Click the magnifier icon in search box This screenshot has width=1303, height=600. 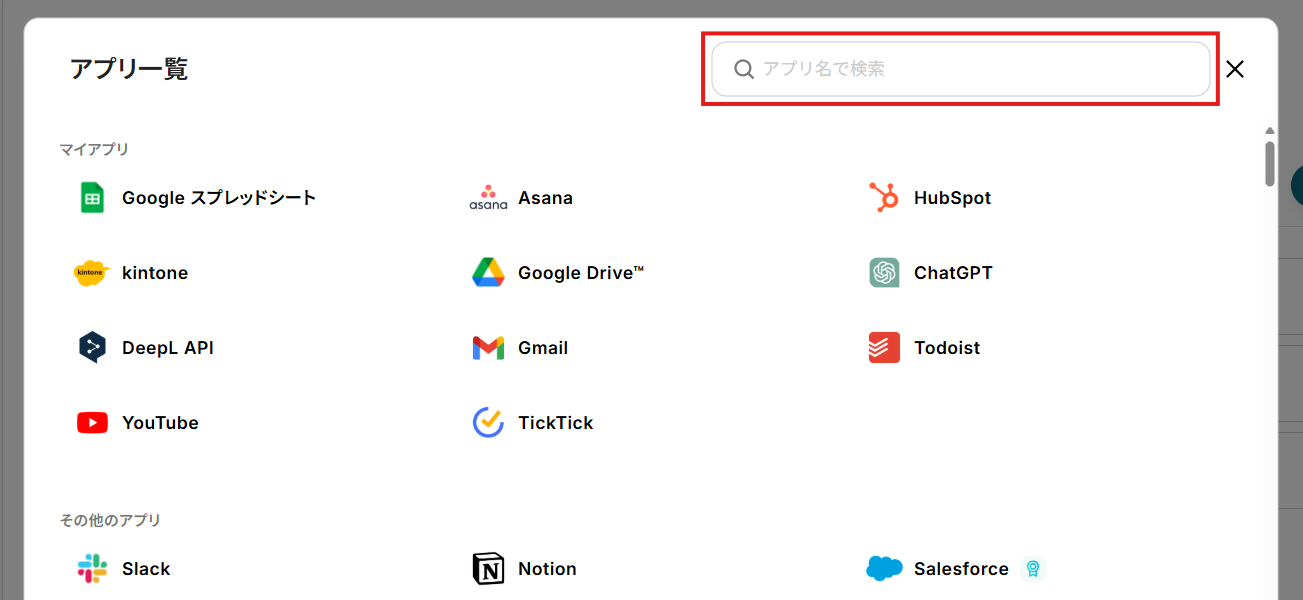click(744, 69)
